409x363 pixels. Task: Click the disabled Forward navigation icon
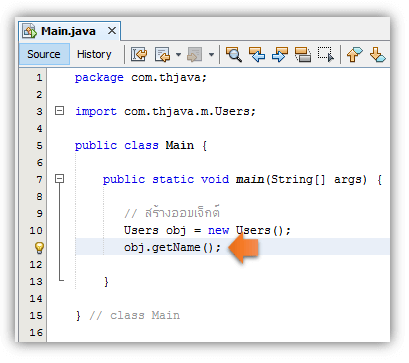click(195, 54)
